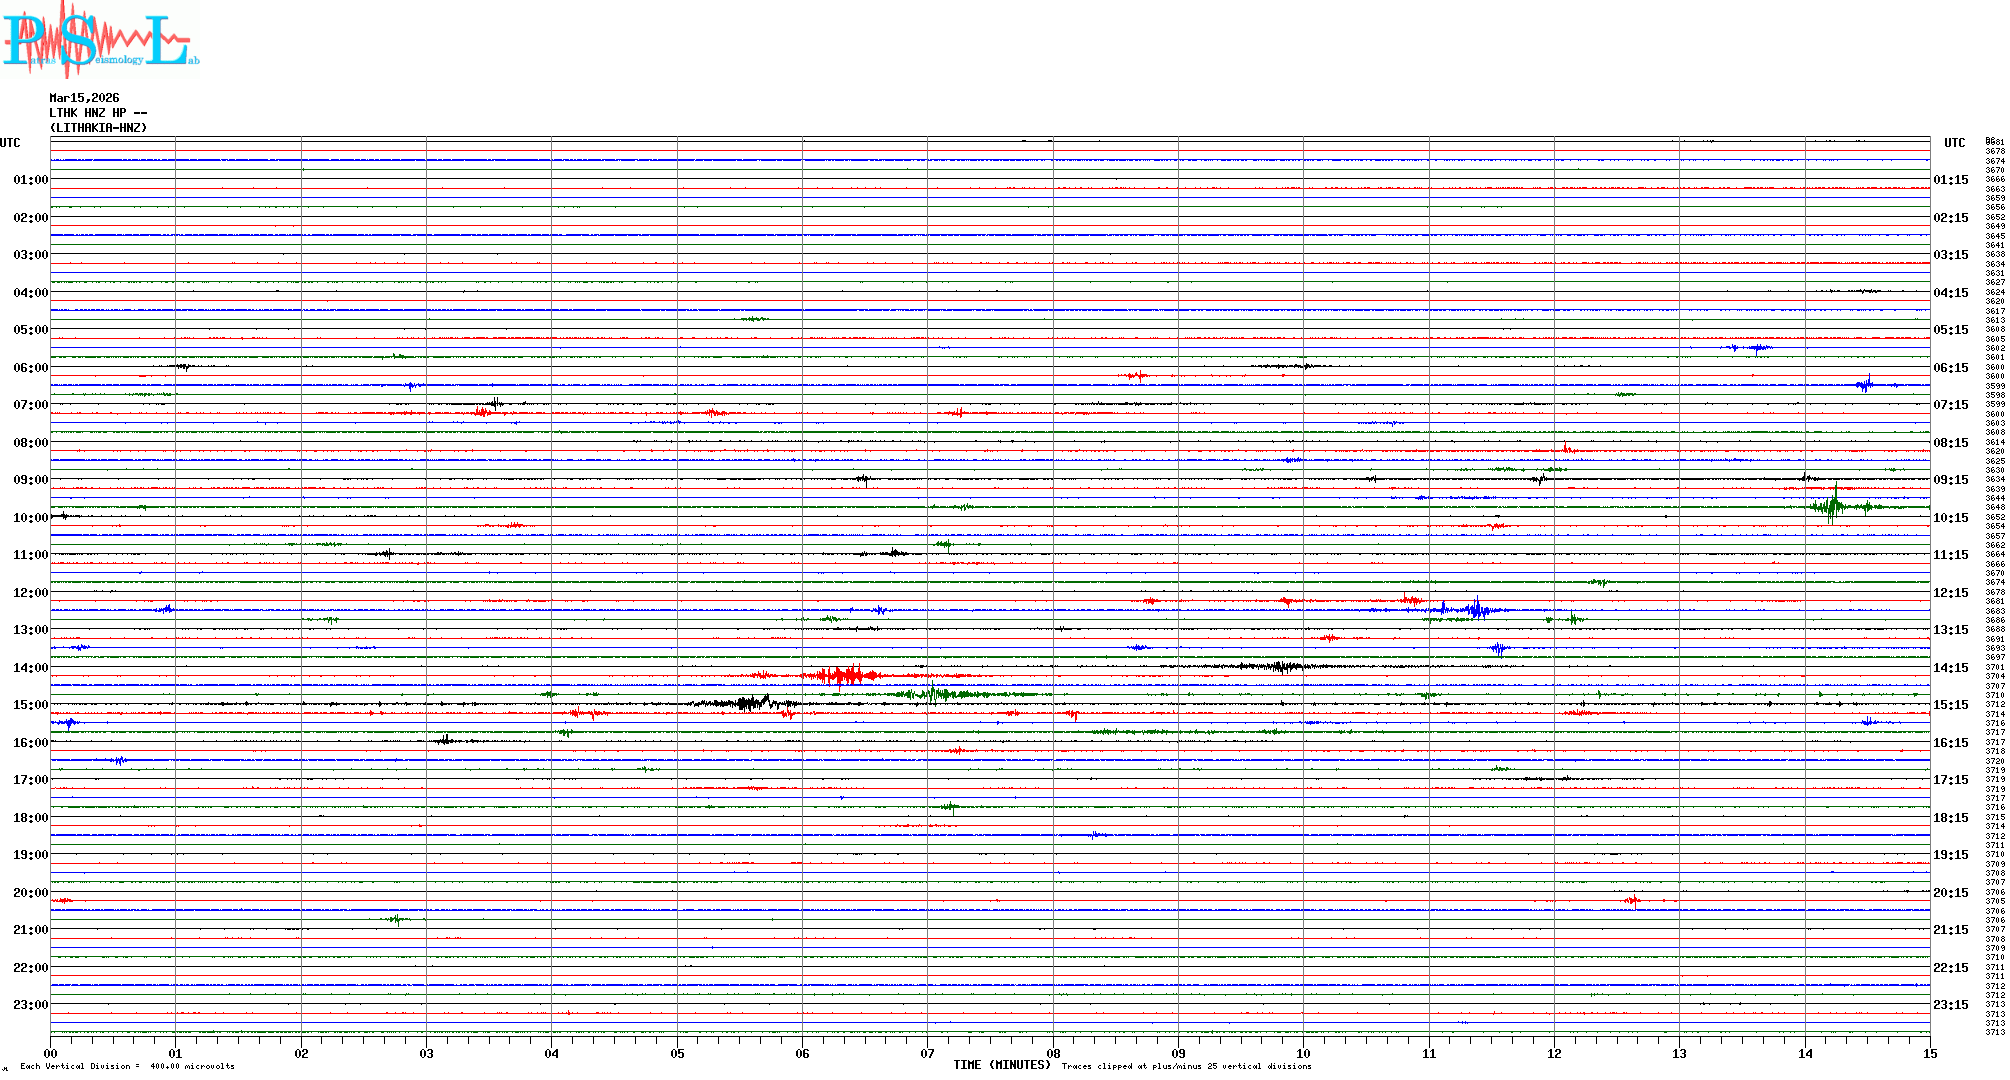Click the PSL seismology lab logo
Viewport: 2010px width, 1080px height.
(x=100, y=38)
